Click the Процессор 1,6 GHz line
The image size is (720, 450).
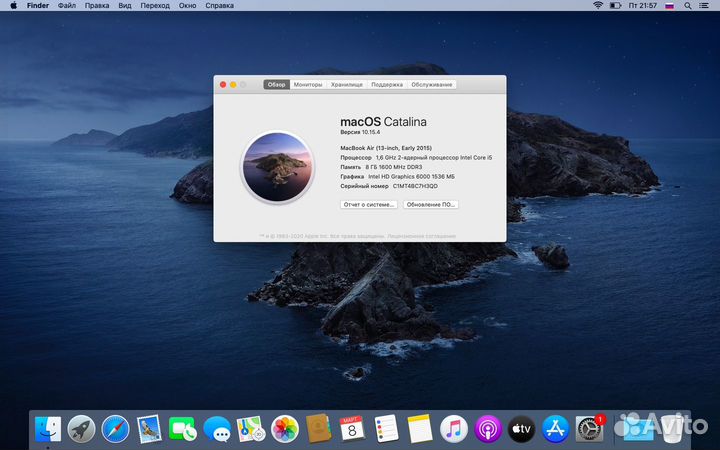click(416, 158)
